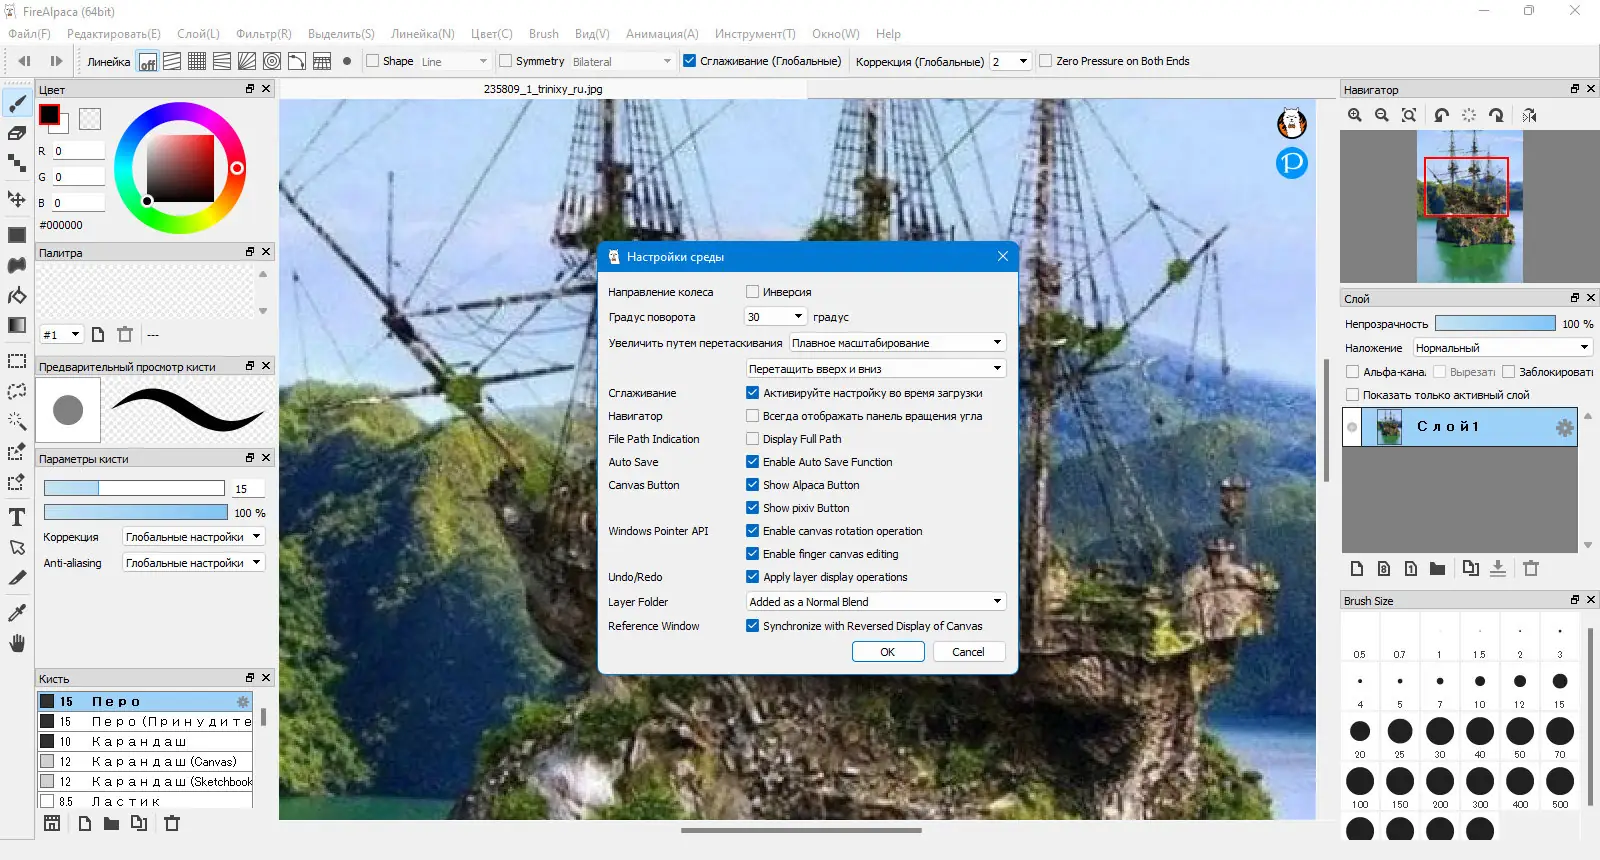This screenshot has height=860, width=1600.
Task: Select the Move tool
Action: [x=17, y=199]
